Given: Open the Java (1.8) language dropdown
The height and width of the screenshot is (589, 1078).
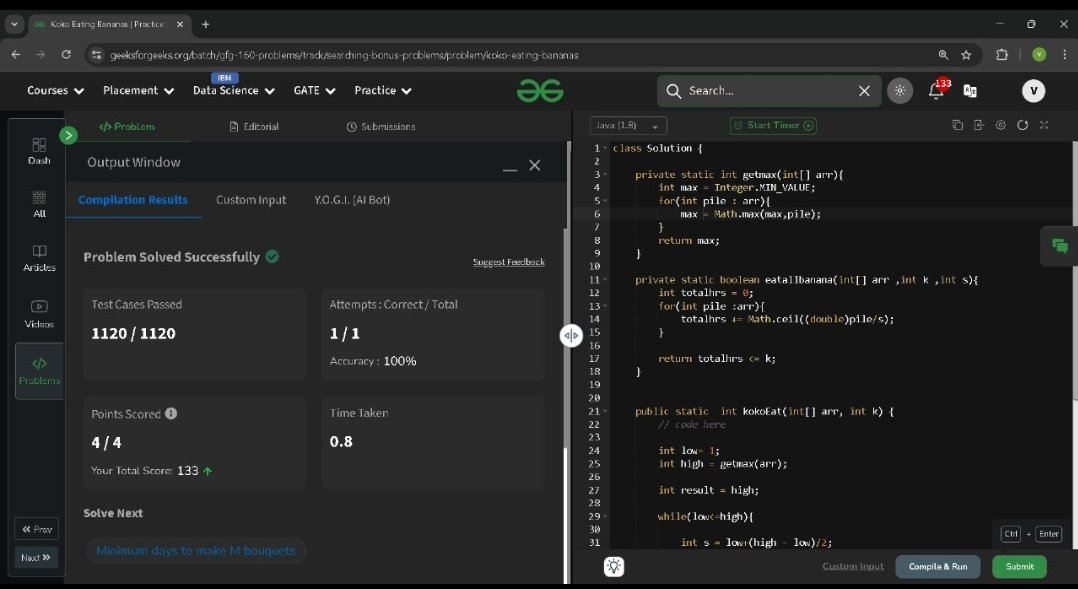Looking at the screenshot, I should [x=628, y=126].
